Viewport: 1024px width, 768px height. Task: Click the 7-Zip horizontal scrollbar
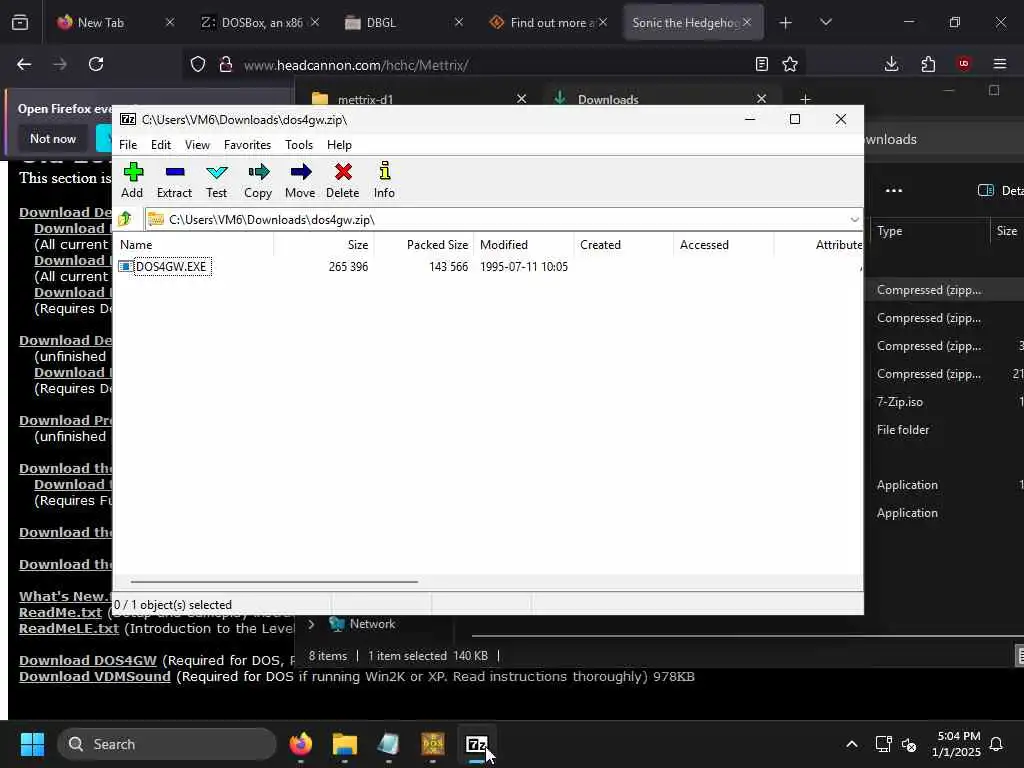click(274, 581)
